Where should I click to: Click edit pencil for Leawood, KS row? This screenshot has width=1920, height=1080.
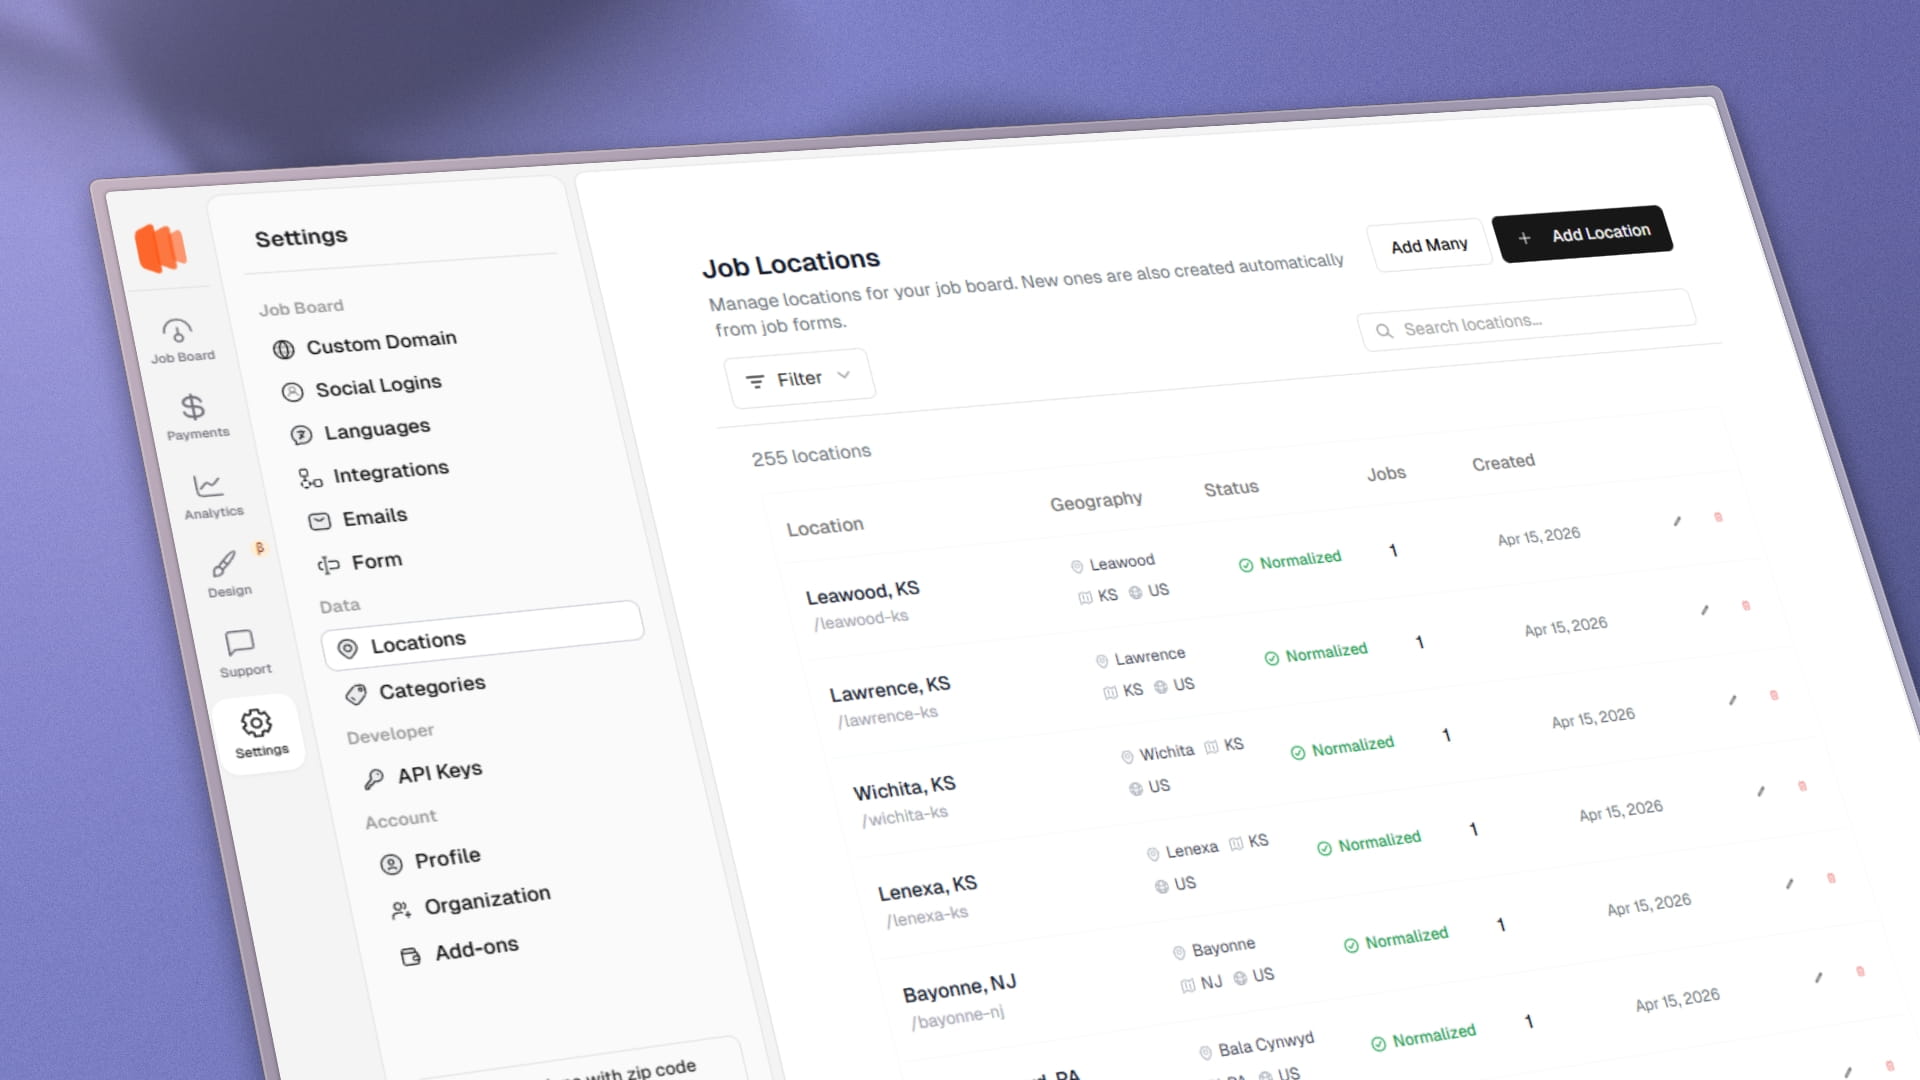point(1677,521)
